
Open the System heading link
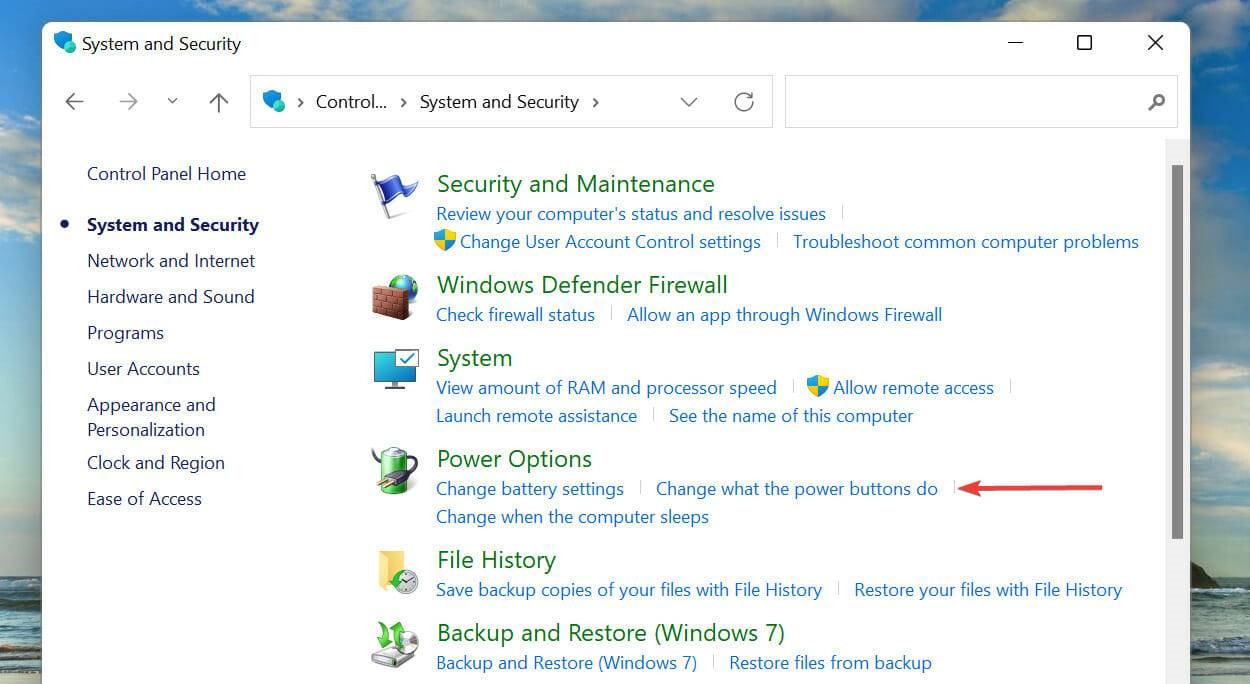474,358
